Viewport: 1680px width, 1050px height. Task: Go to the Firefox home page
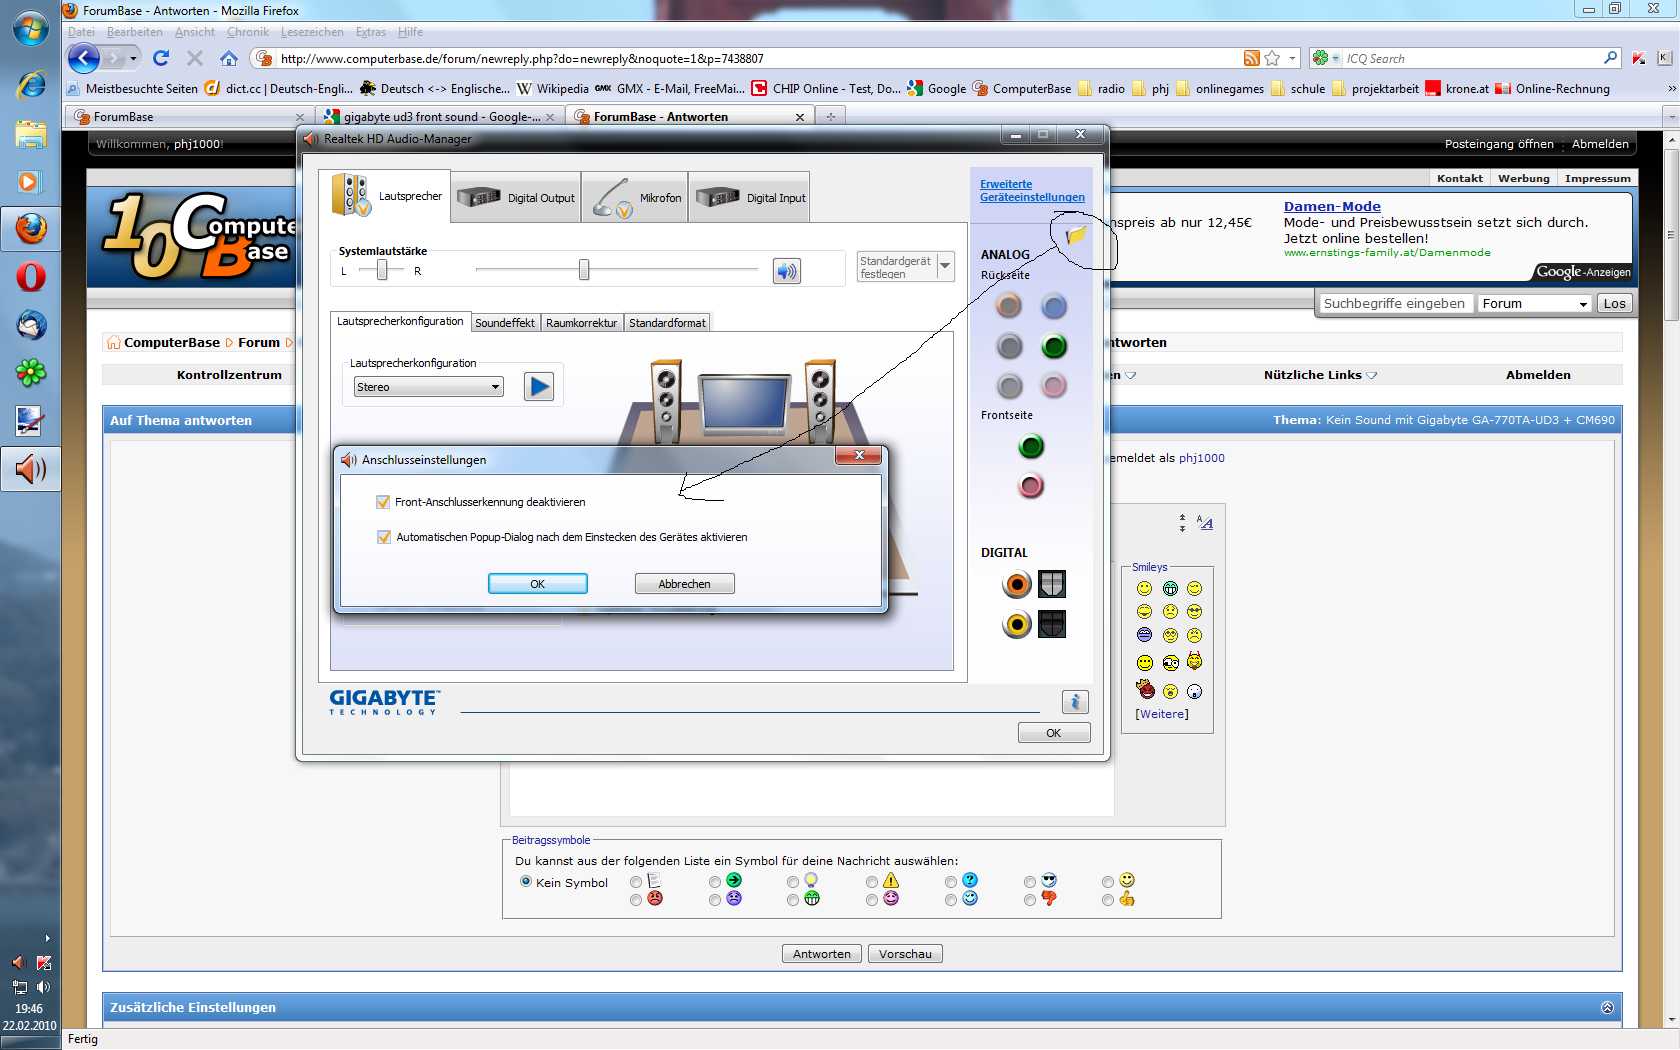(x=229, y=58)
